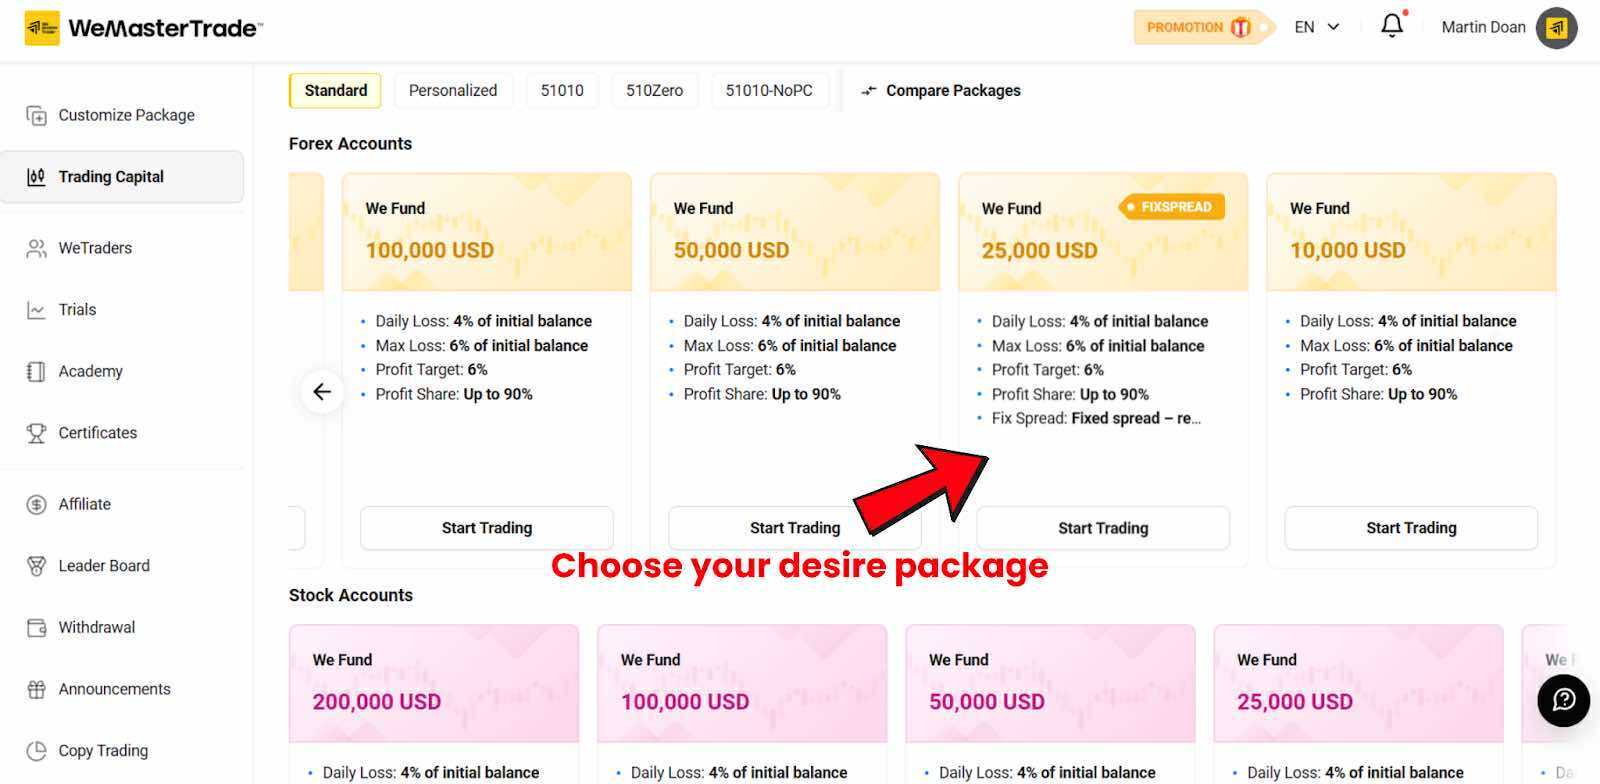The height and width of the screenshot is (784, 1600).
Task: Select the Standard package tab
Action: (335, 90)
